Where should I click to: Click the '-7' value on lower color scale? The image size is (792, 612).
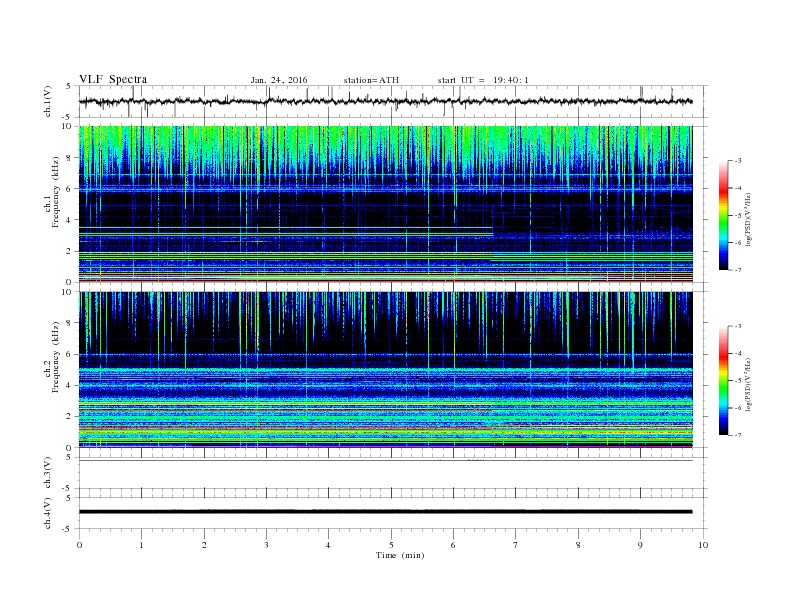[x=738, y=435]
